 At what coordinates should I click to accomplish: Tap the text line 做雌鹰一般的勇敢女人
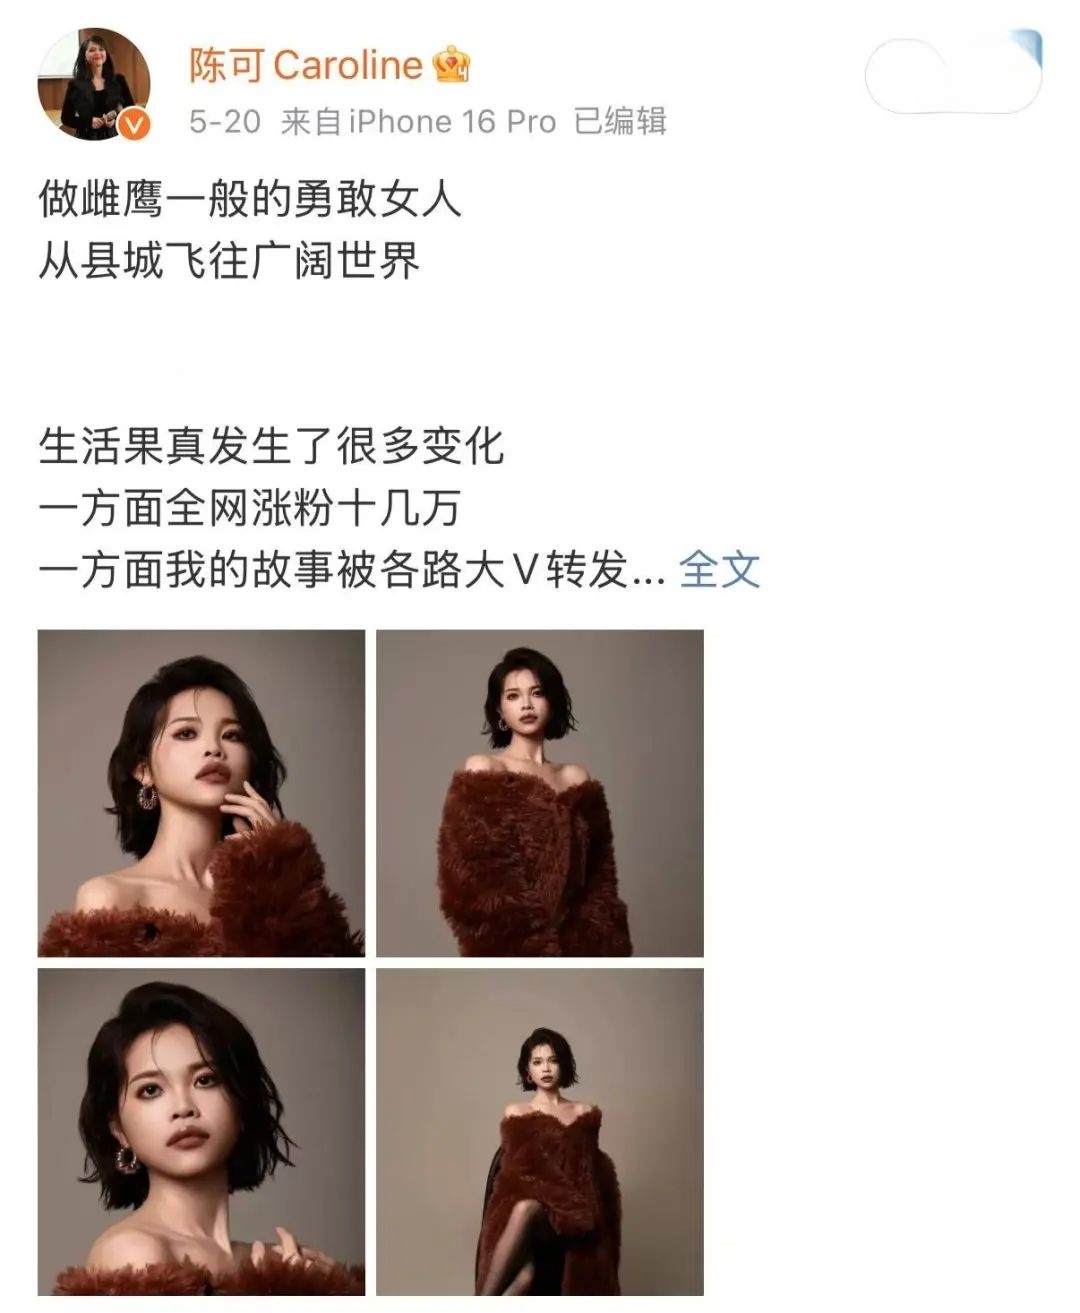[250, 199]
